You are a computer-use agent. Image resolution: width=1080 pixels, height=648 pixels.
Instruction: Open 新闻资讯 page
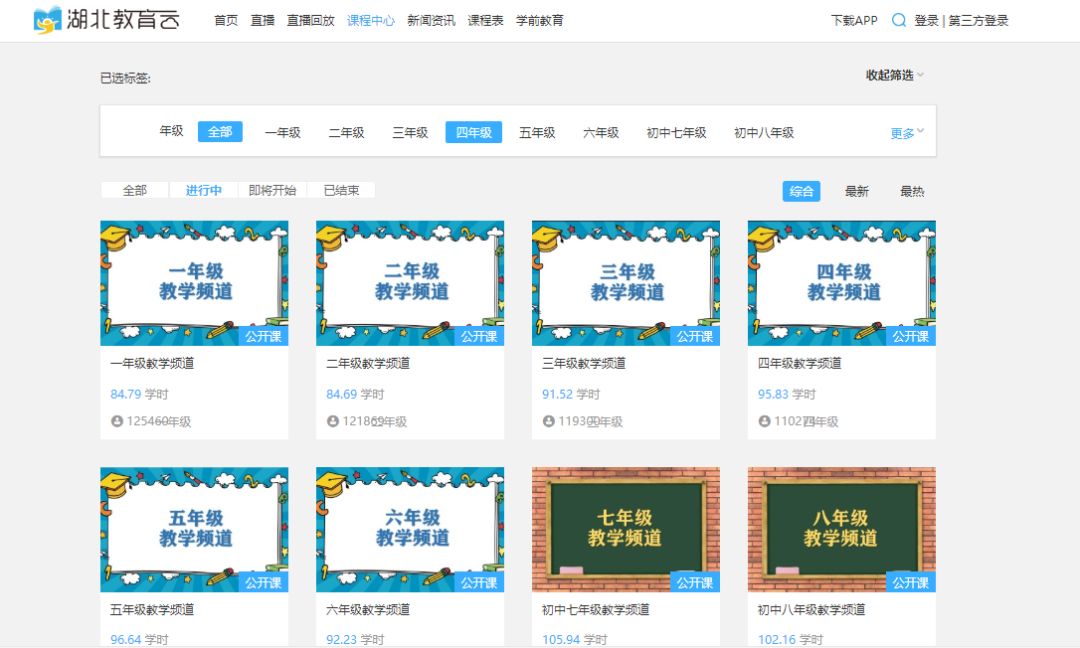pyautogui.click(x=431, y=21)
